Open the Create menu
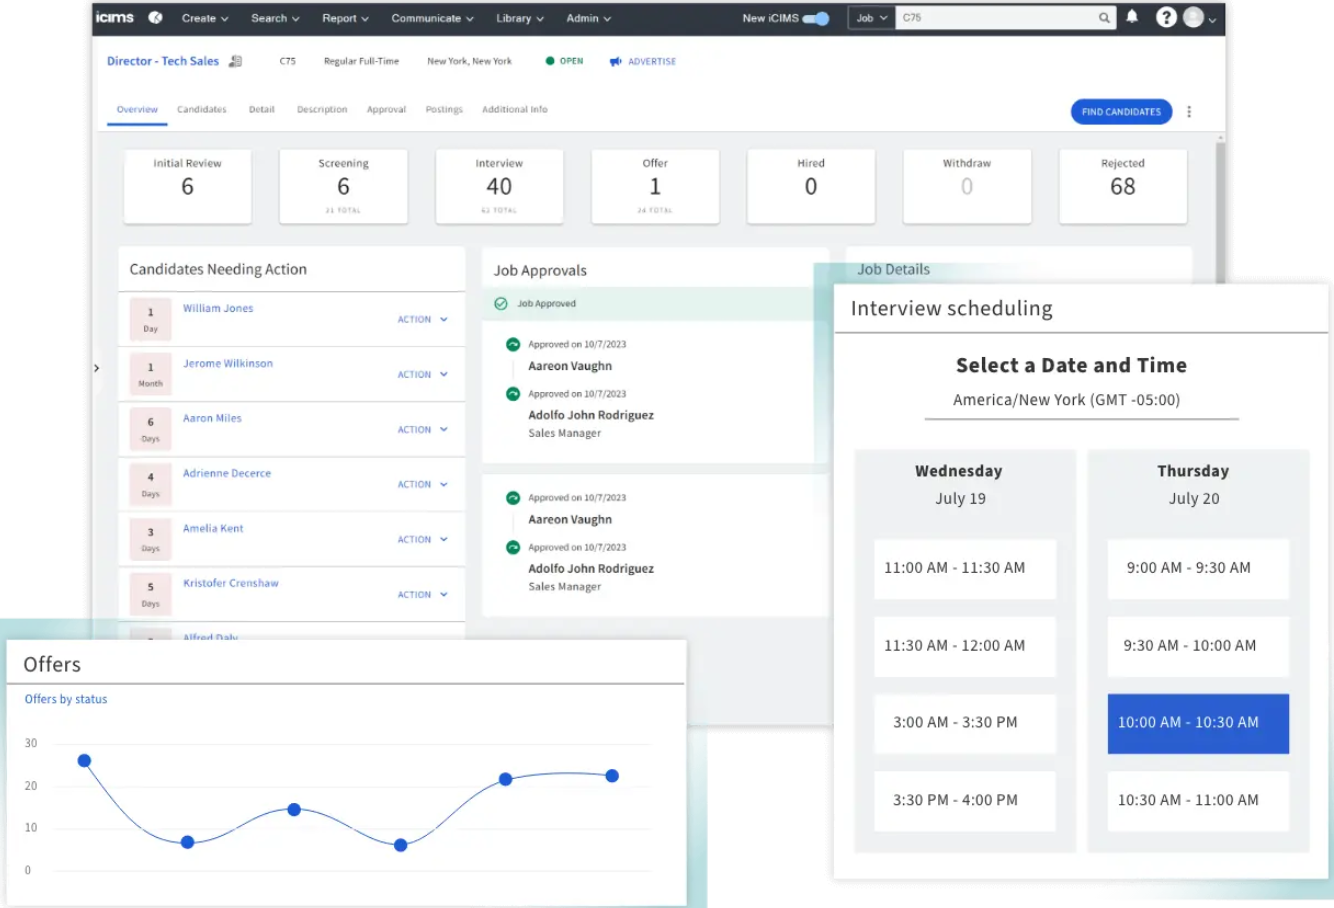This screenshot has width=1334, height=908. [x=205, y=18]
